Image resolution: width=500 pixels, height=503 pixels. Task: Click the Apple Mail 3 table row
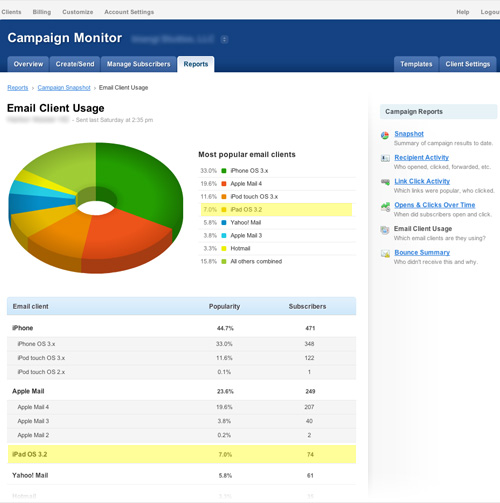click(x=182, y=421)
